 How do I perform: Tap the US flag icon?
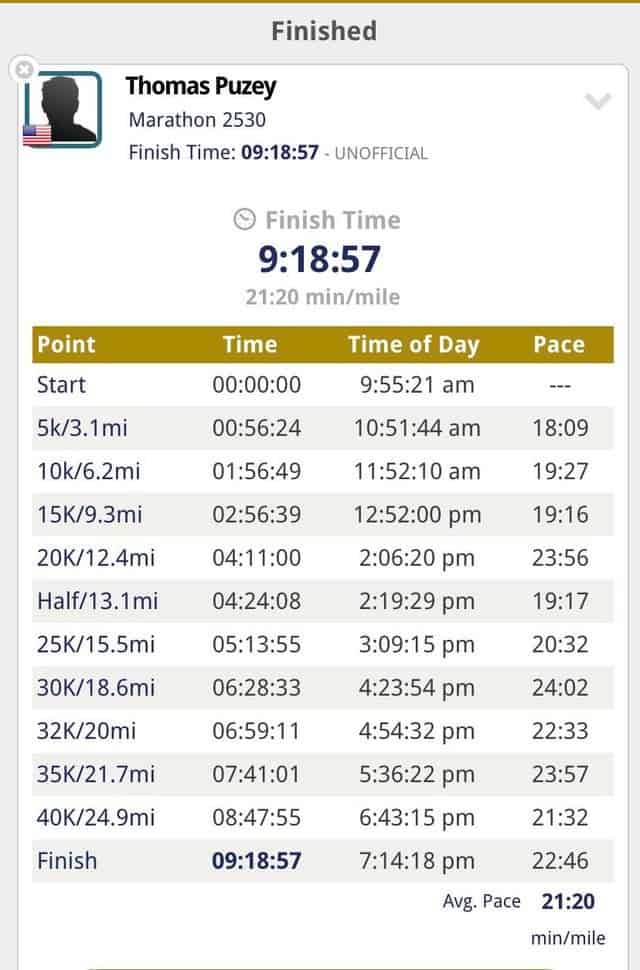coord(37,135)
